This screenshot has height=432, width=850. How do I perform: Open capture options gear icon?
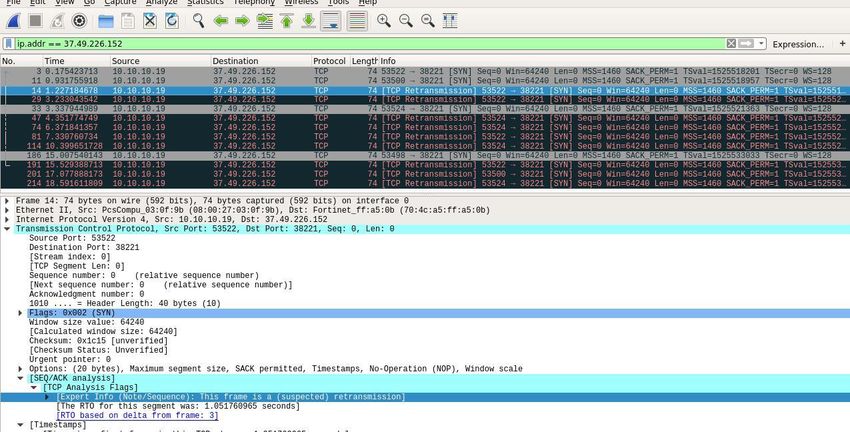(x=79, y=21)
